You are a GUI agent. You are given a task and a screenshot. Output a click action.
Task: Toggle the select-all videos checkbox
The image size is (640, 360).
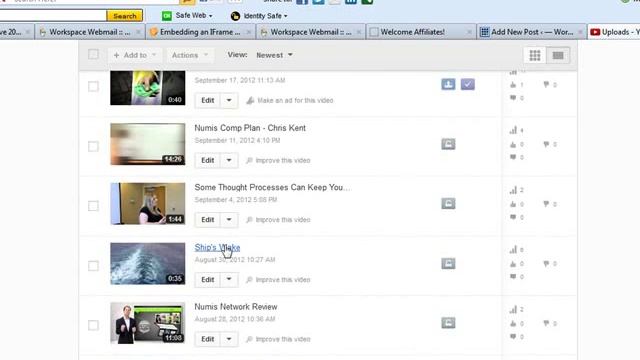tap(93, 54)
